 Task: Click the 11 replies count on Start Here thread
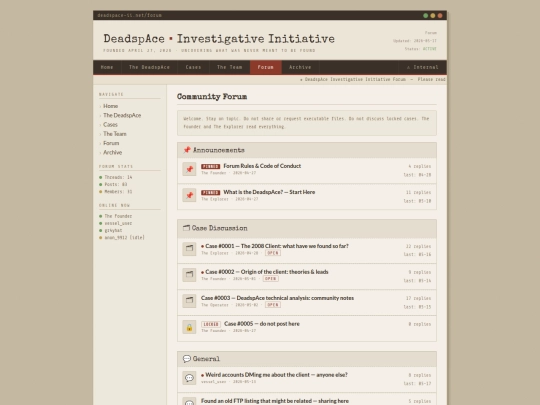click(418, 193)
